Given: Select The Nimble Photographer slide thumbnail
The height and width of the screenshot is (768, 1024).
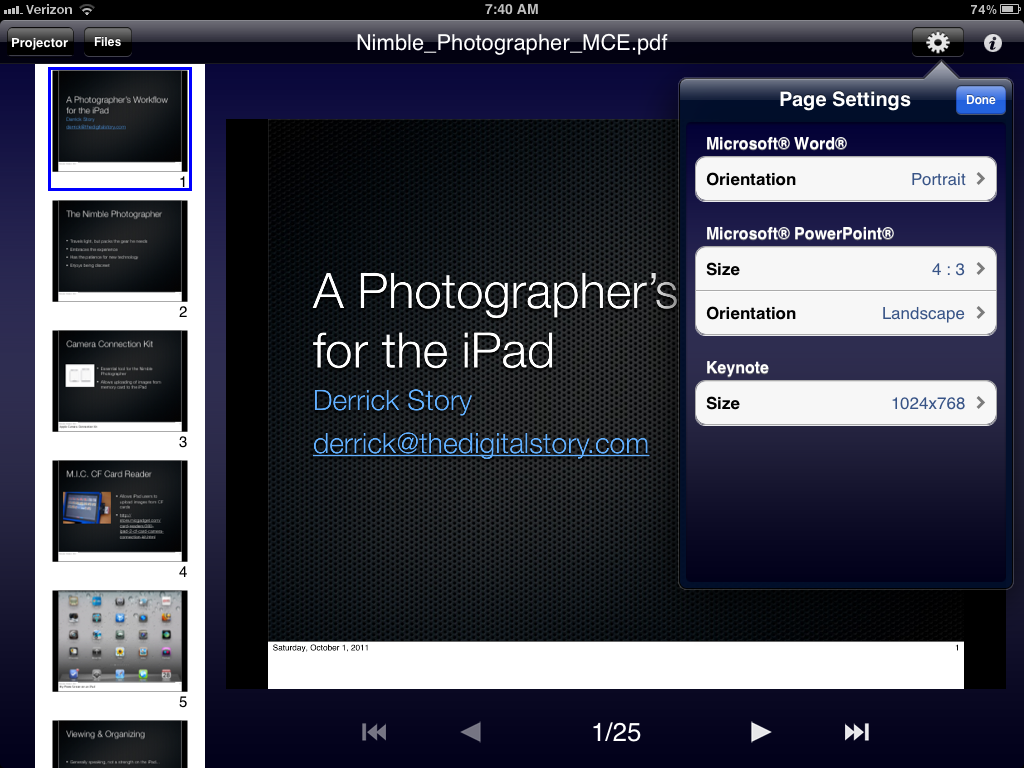Looking at the screenshot, I should tap(120, 251).
